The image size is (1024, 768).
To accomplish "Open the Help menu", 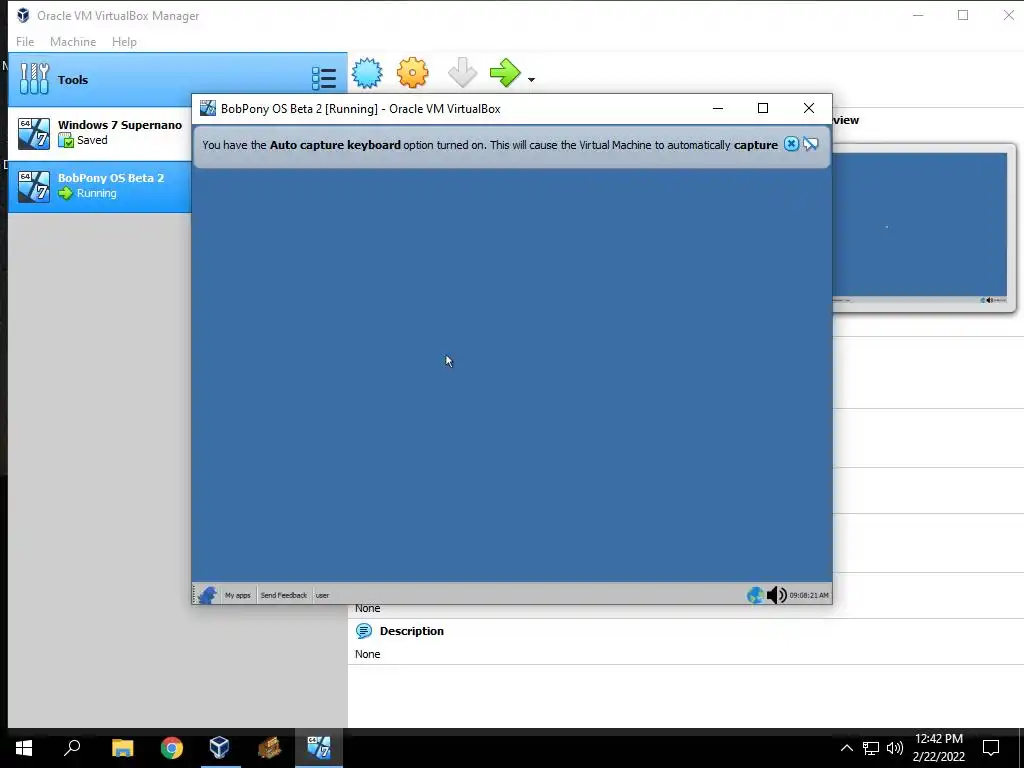I will 124,42.
